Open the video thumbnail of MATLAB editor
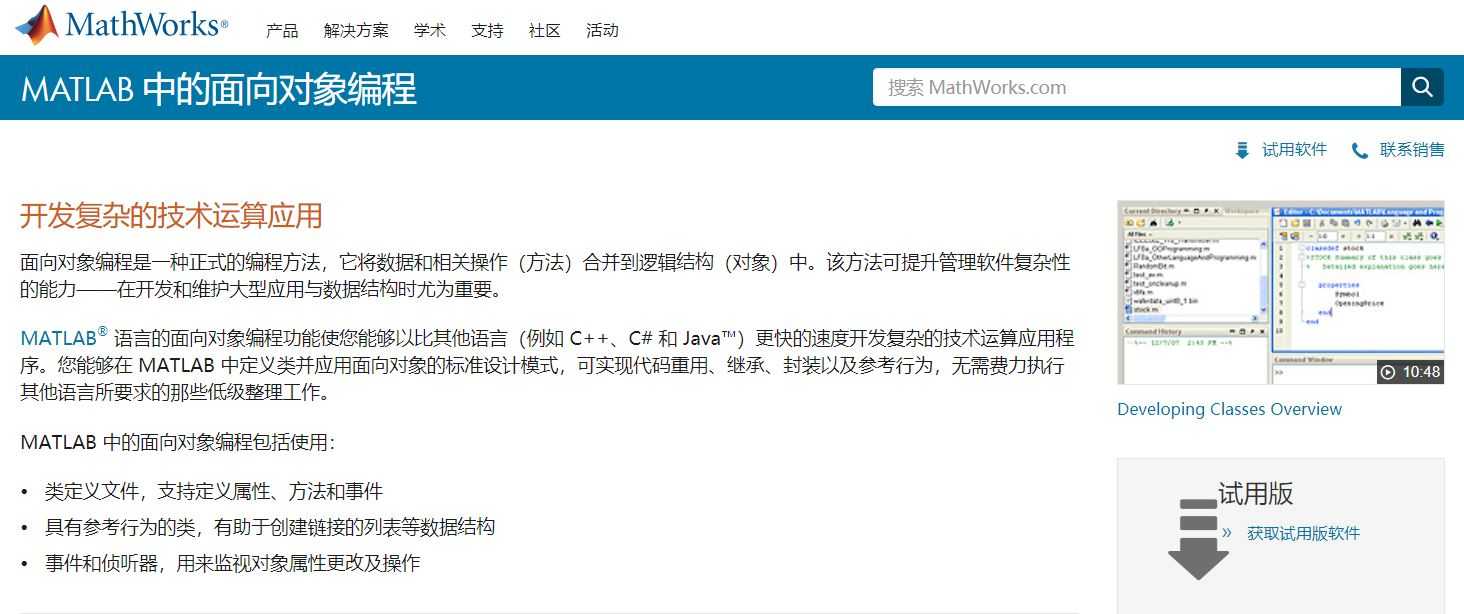Viewport: 1464px width, 614px height. click(x=1280, y=292)
